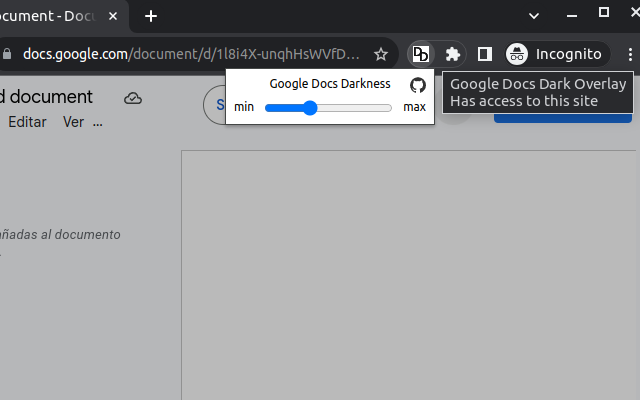Open the Editar menu

tap(27, 122)
